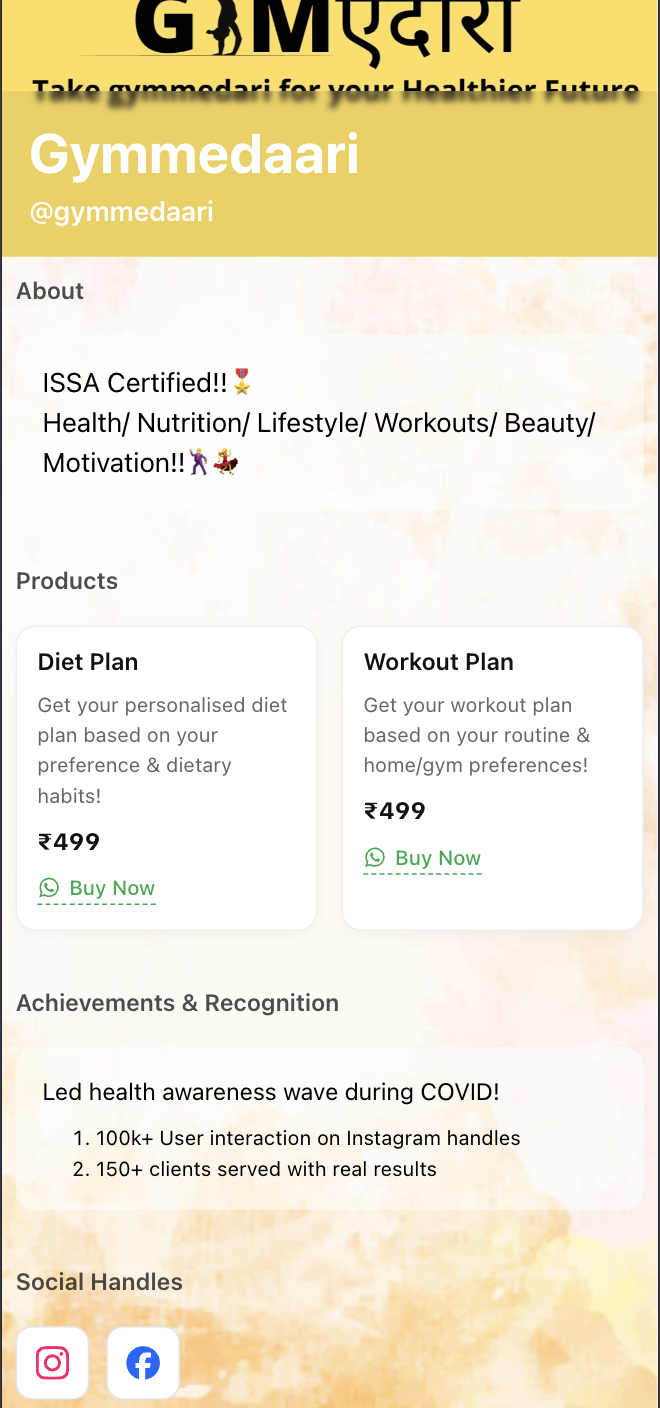Select the Workout Plan product card
Viewport: 660px width, 1408px height.
492,777
